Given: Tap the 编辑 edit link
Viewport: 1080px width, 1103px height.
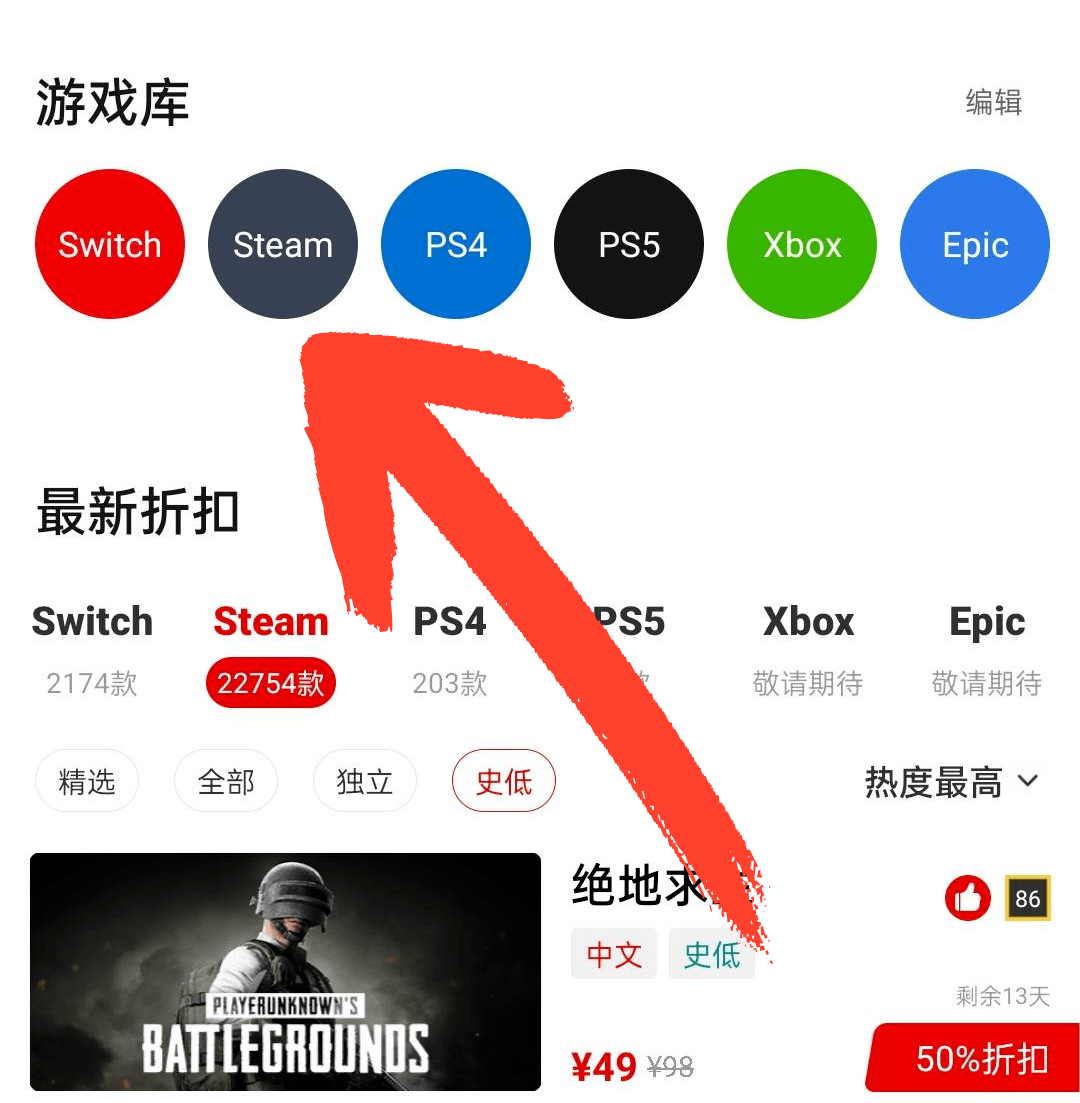Looking at the screenshot, I should click(x=993, y=102).
